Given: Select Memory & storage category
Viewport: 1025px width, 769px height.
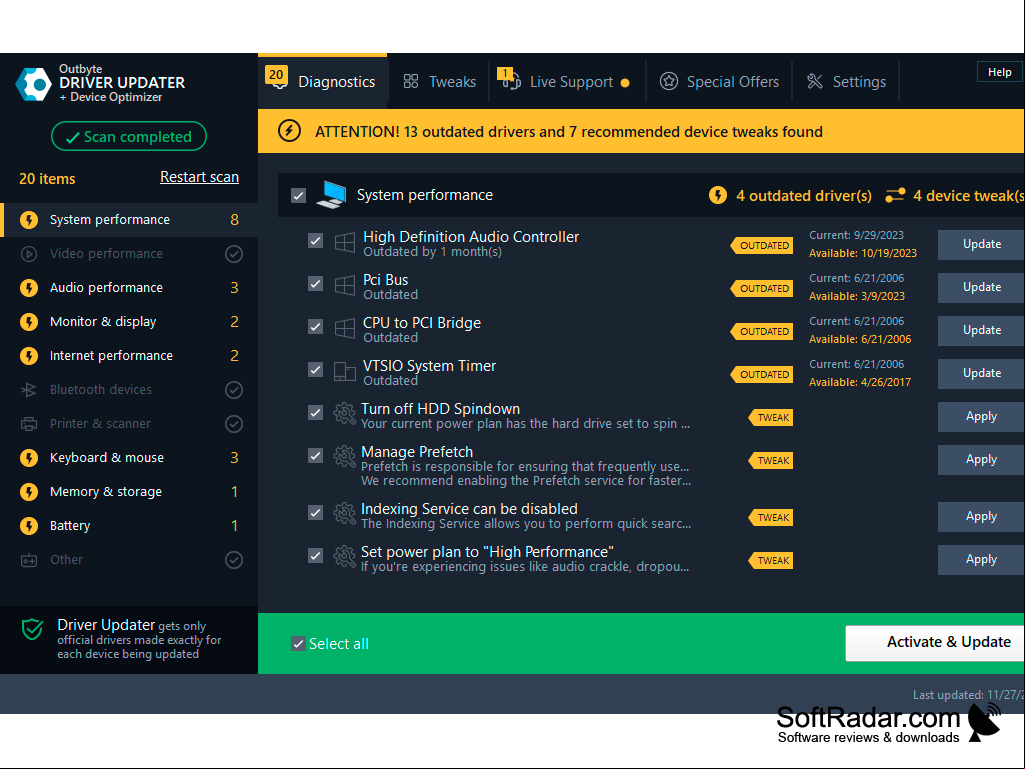Looking at the screenshot, I should point(129,492).
